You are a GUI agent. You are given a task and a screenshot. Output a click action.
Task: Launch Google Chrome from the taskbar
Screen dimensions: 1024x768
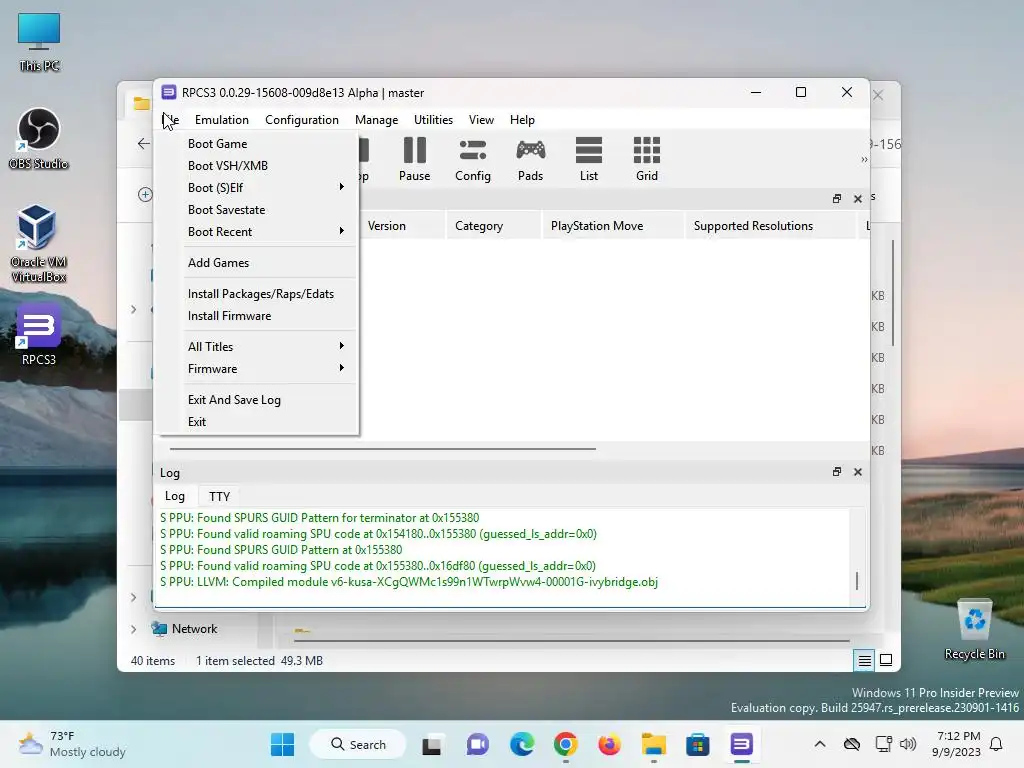pos(566,744)
